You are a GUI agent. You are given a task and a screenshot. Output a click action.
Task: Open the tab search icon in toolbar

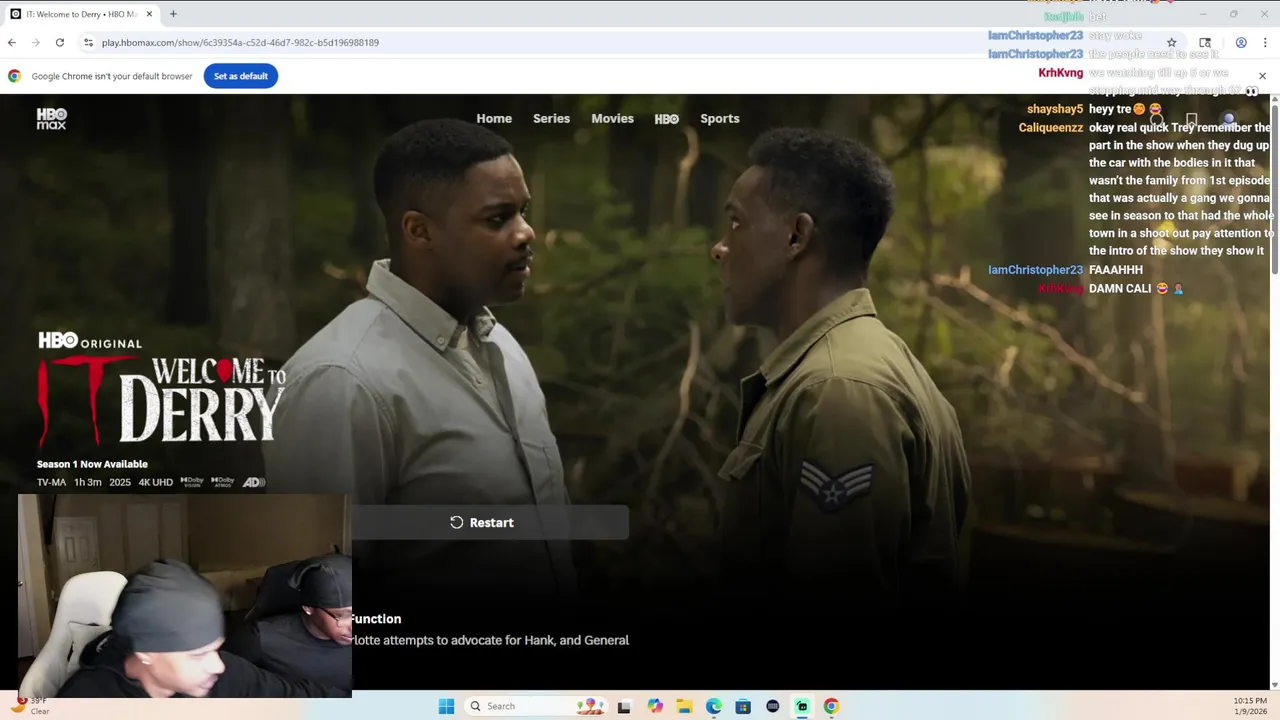pos(1205,42)
